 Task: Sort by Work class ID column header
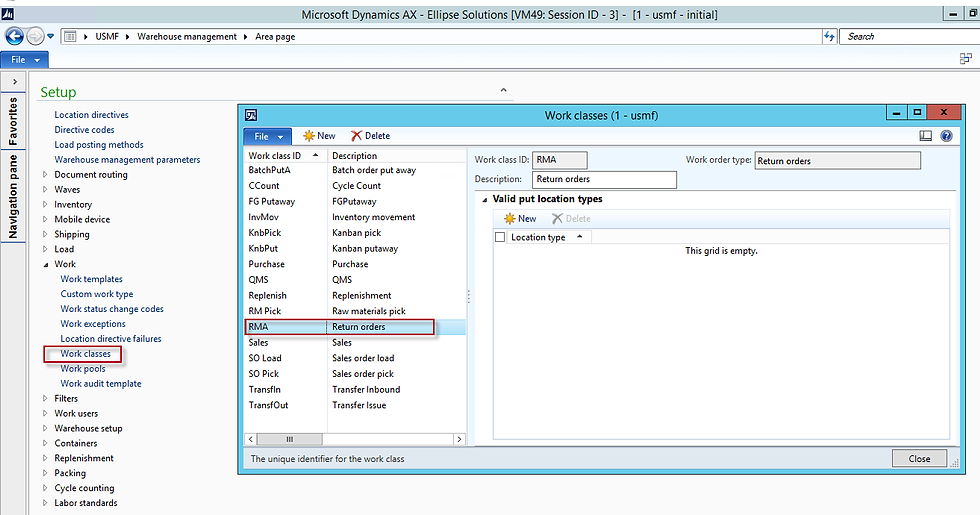tap(286, 156)
